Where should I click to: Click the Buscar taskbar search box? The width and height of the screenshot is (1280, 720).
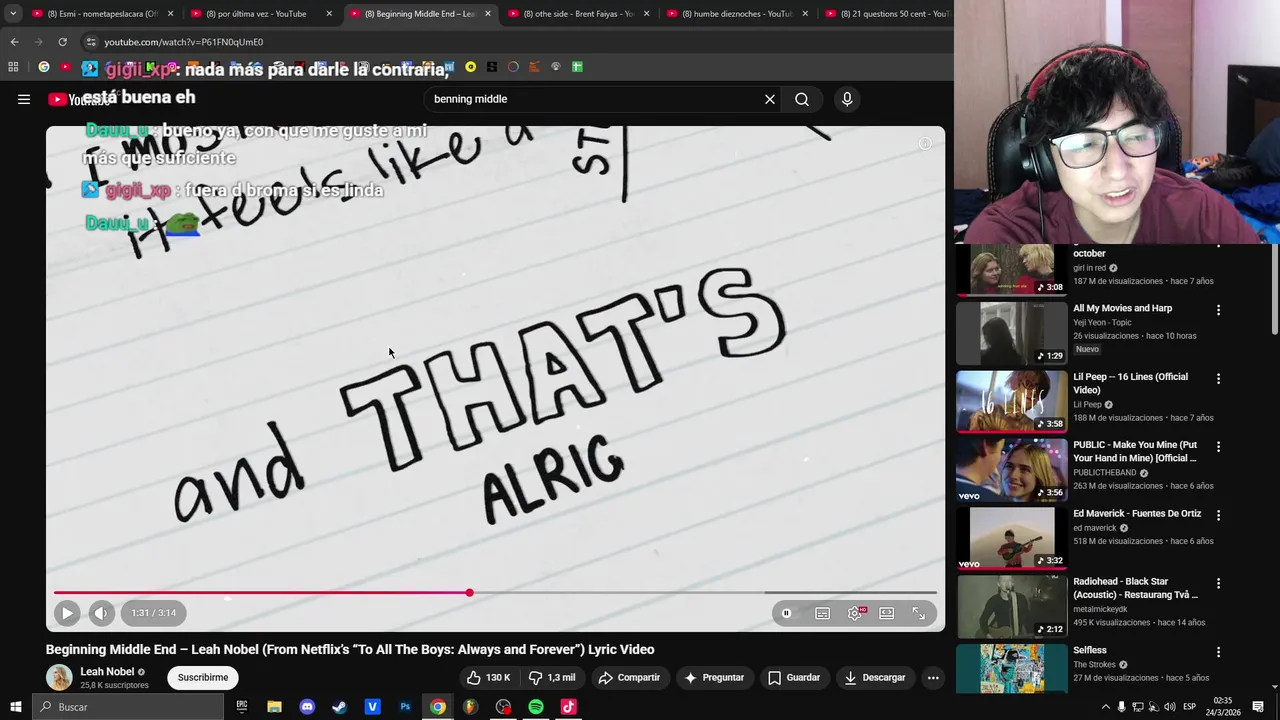[128, 707]
